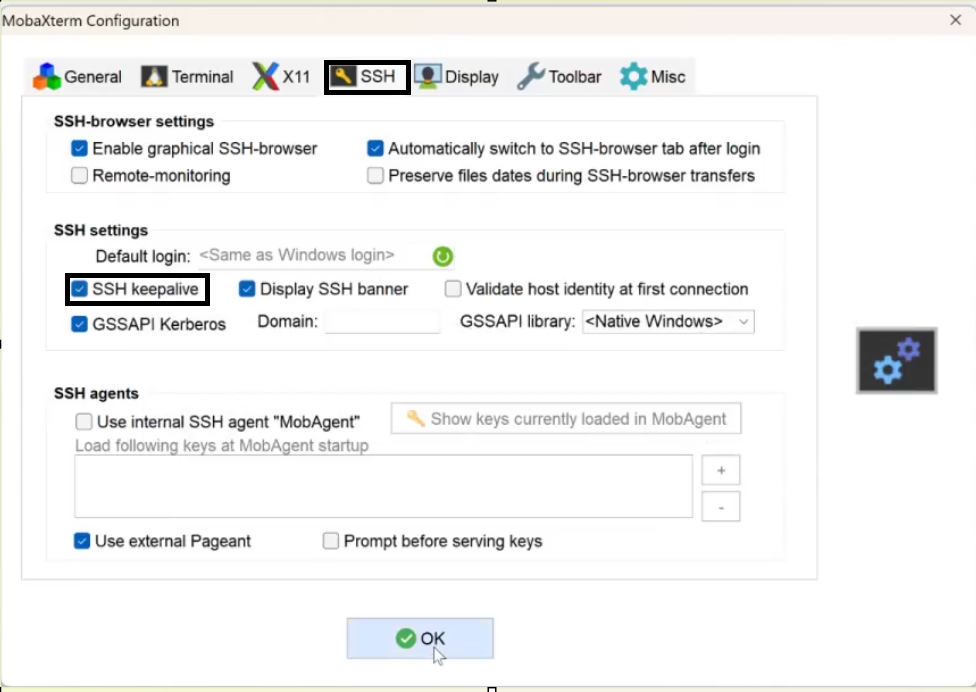
Task: Go to the Display tab
Action: (456, 77)
